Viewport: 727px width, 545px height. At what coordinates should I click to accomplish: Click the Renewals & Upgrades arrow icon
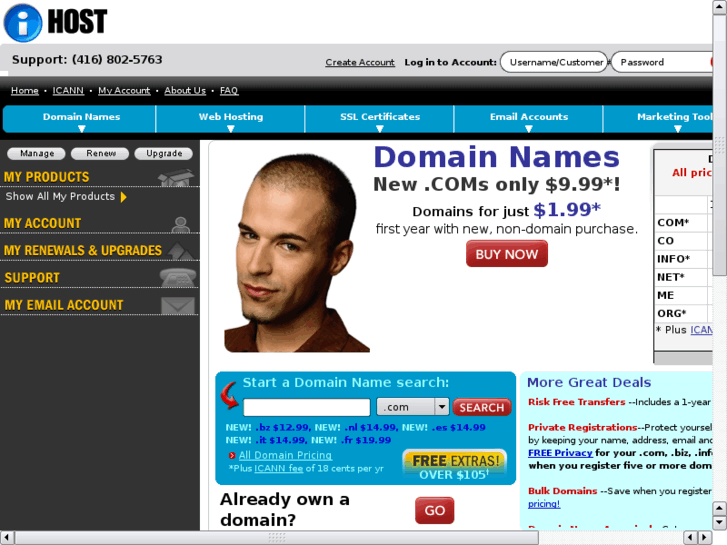coord(180,251)
